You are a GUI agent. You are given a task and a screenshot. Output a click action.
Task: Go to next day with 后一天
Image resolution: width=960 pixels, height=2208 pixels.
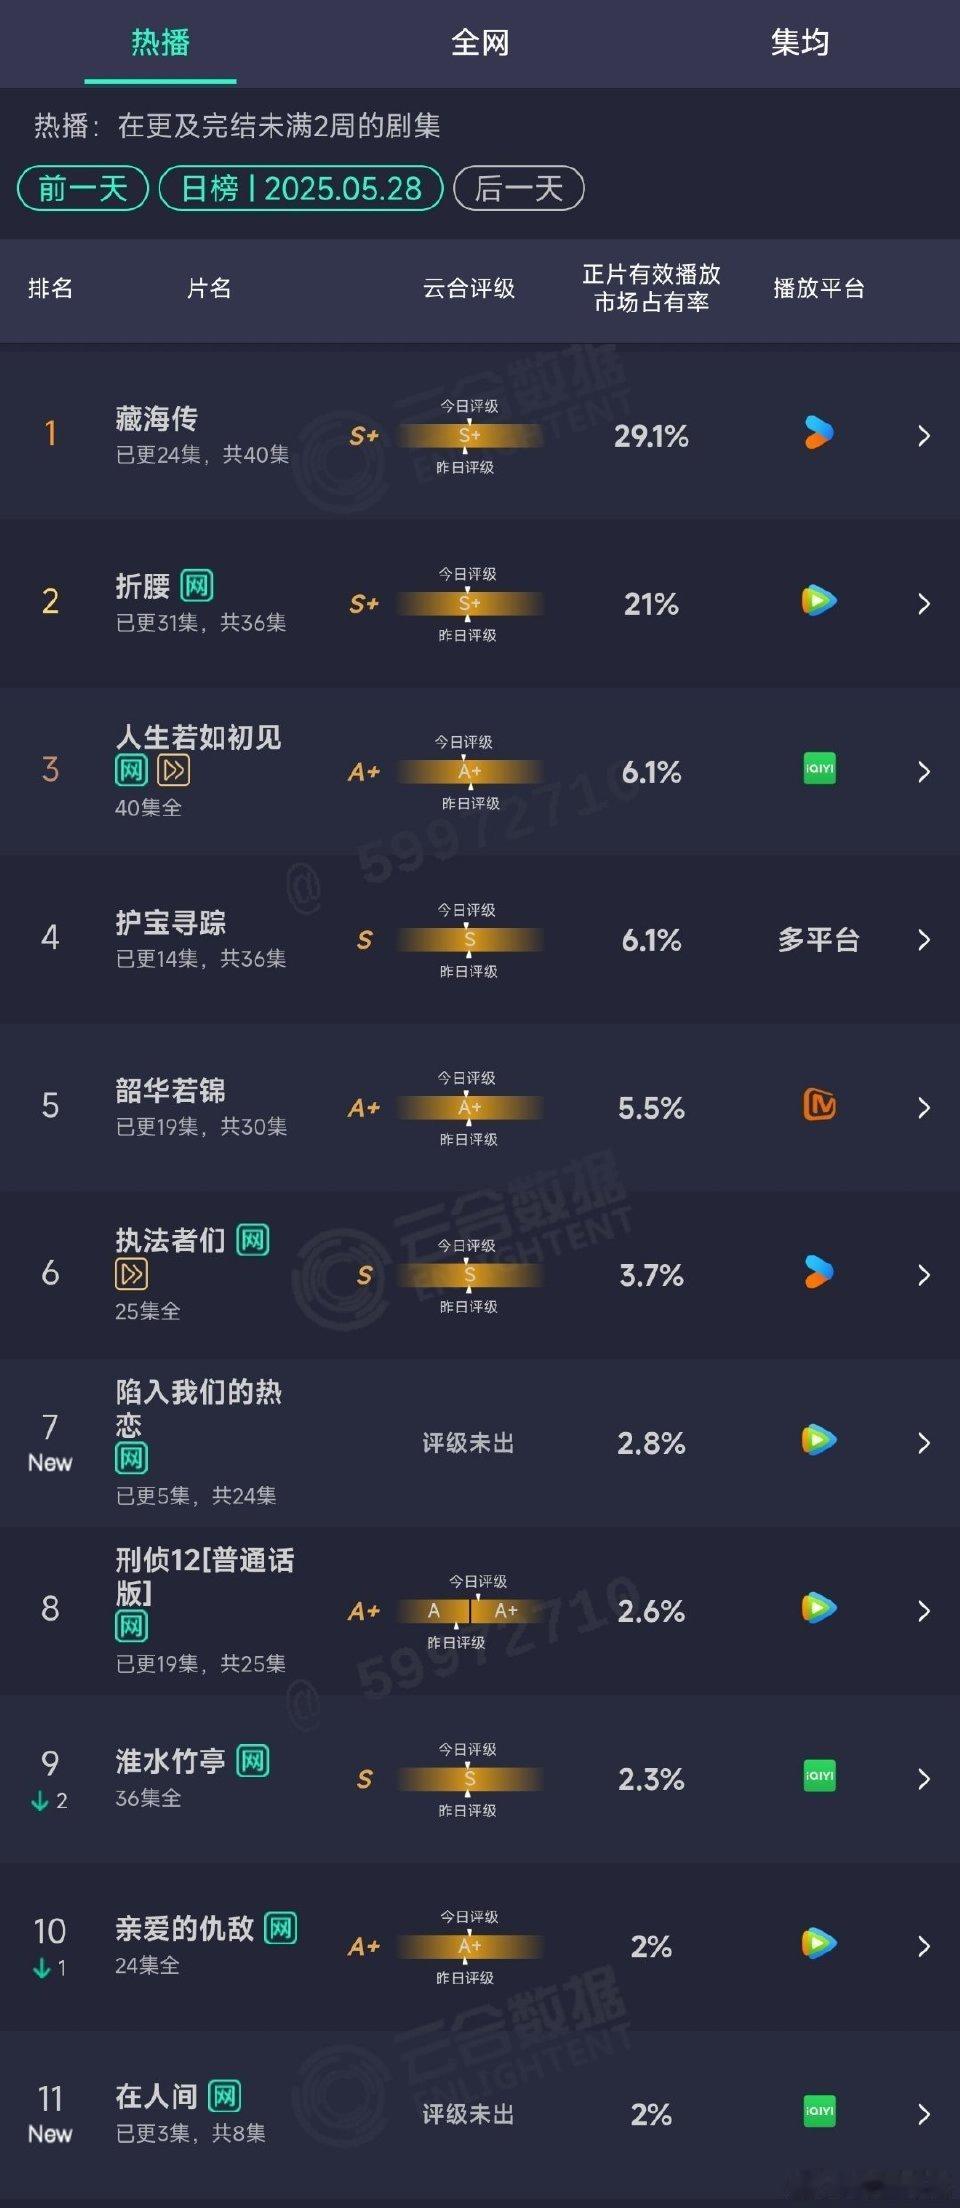[x=519, y=188]
